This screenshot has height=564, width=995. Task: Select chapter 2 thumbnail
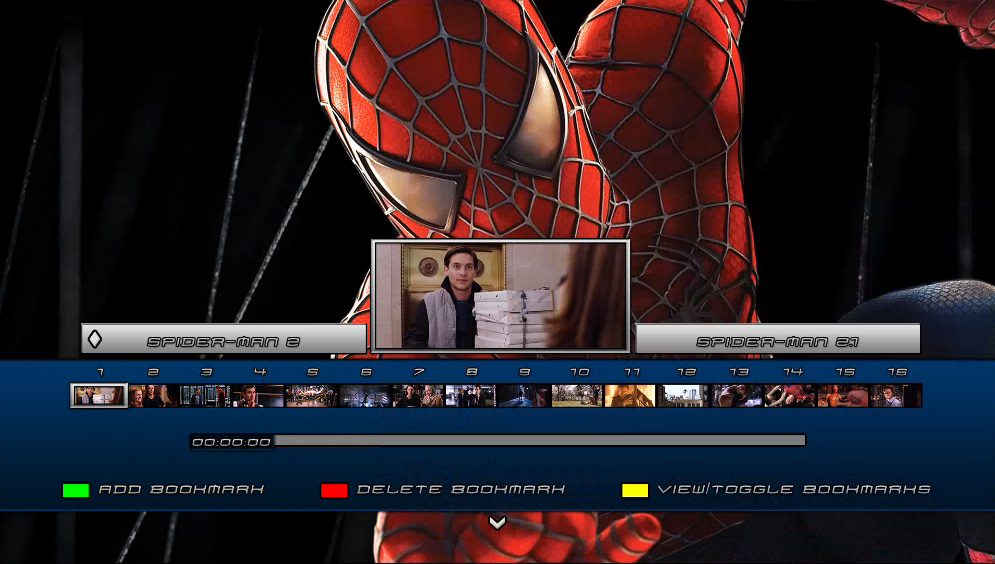point(152,396)
